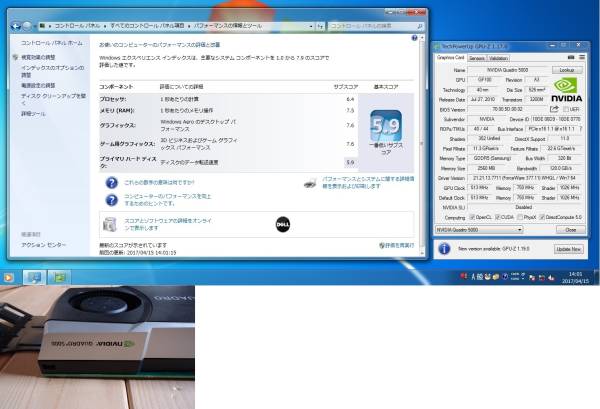Open 視覚効果の調整 sidebar link

pos(38,57)
